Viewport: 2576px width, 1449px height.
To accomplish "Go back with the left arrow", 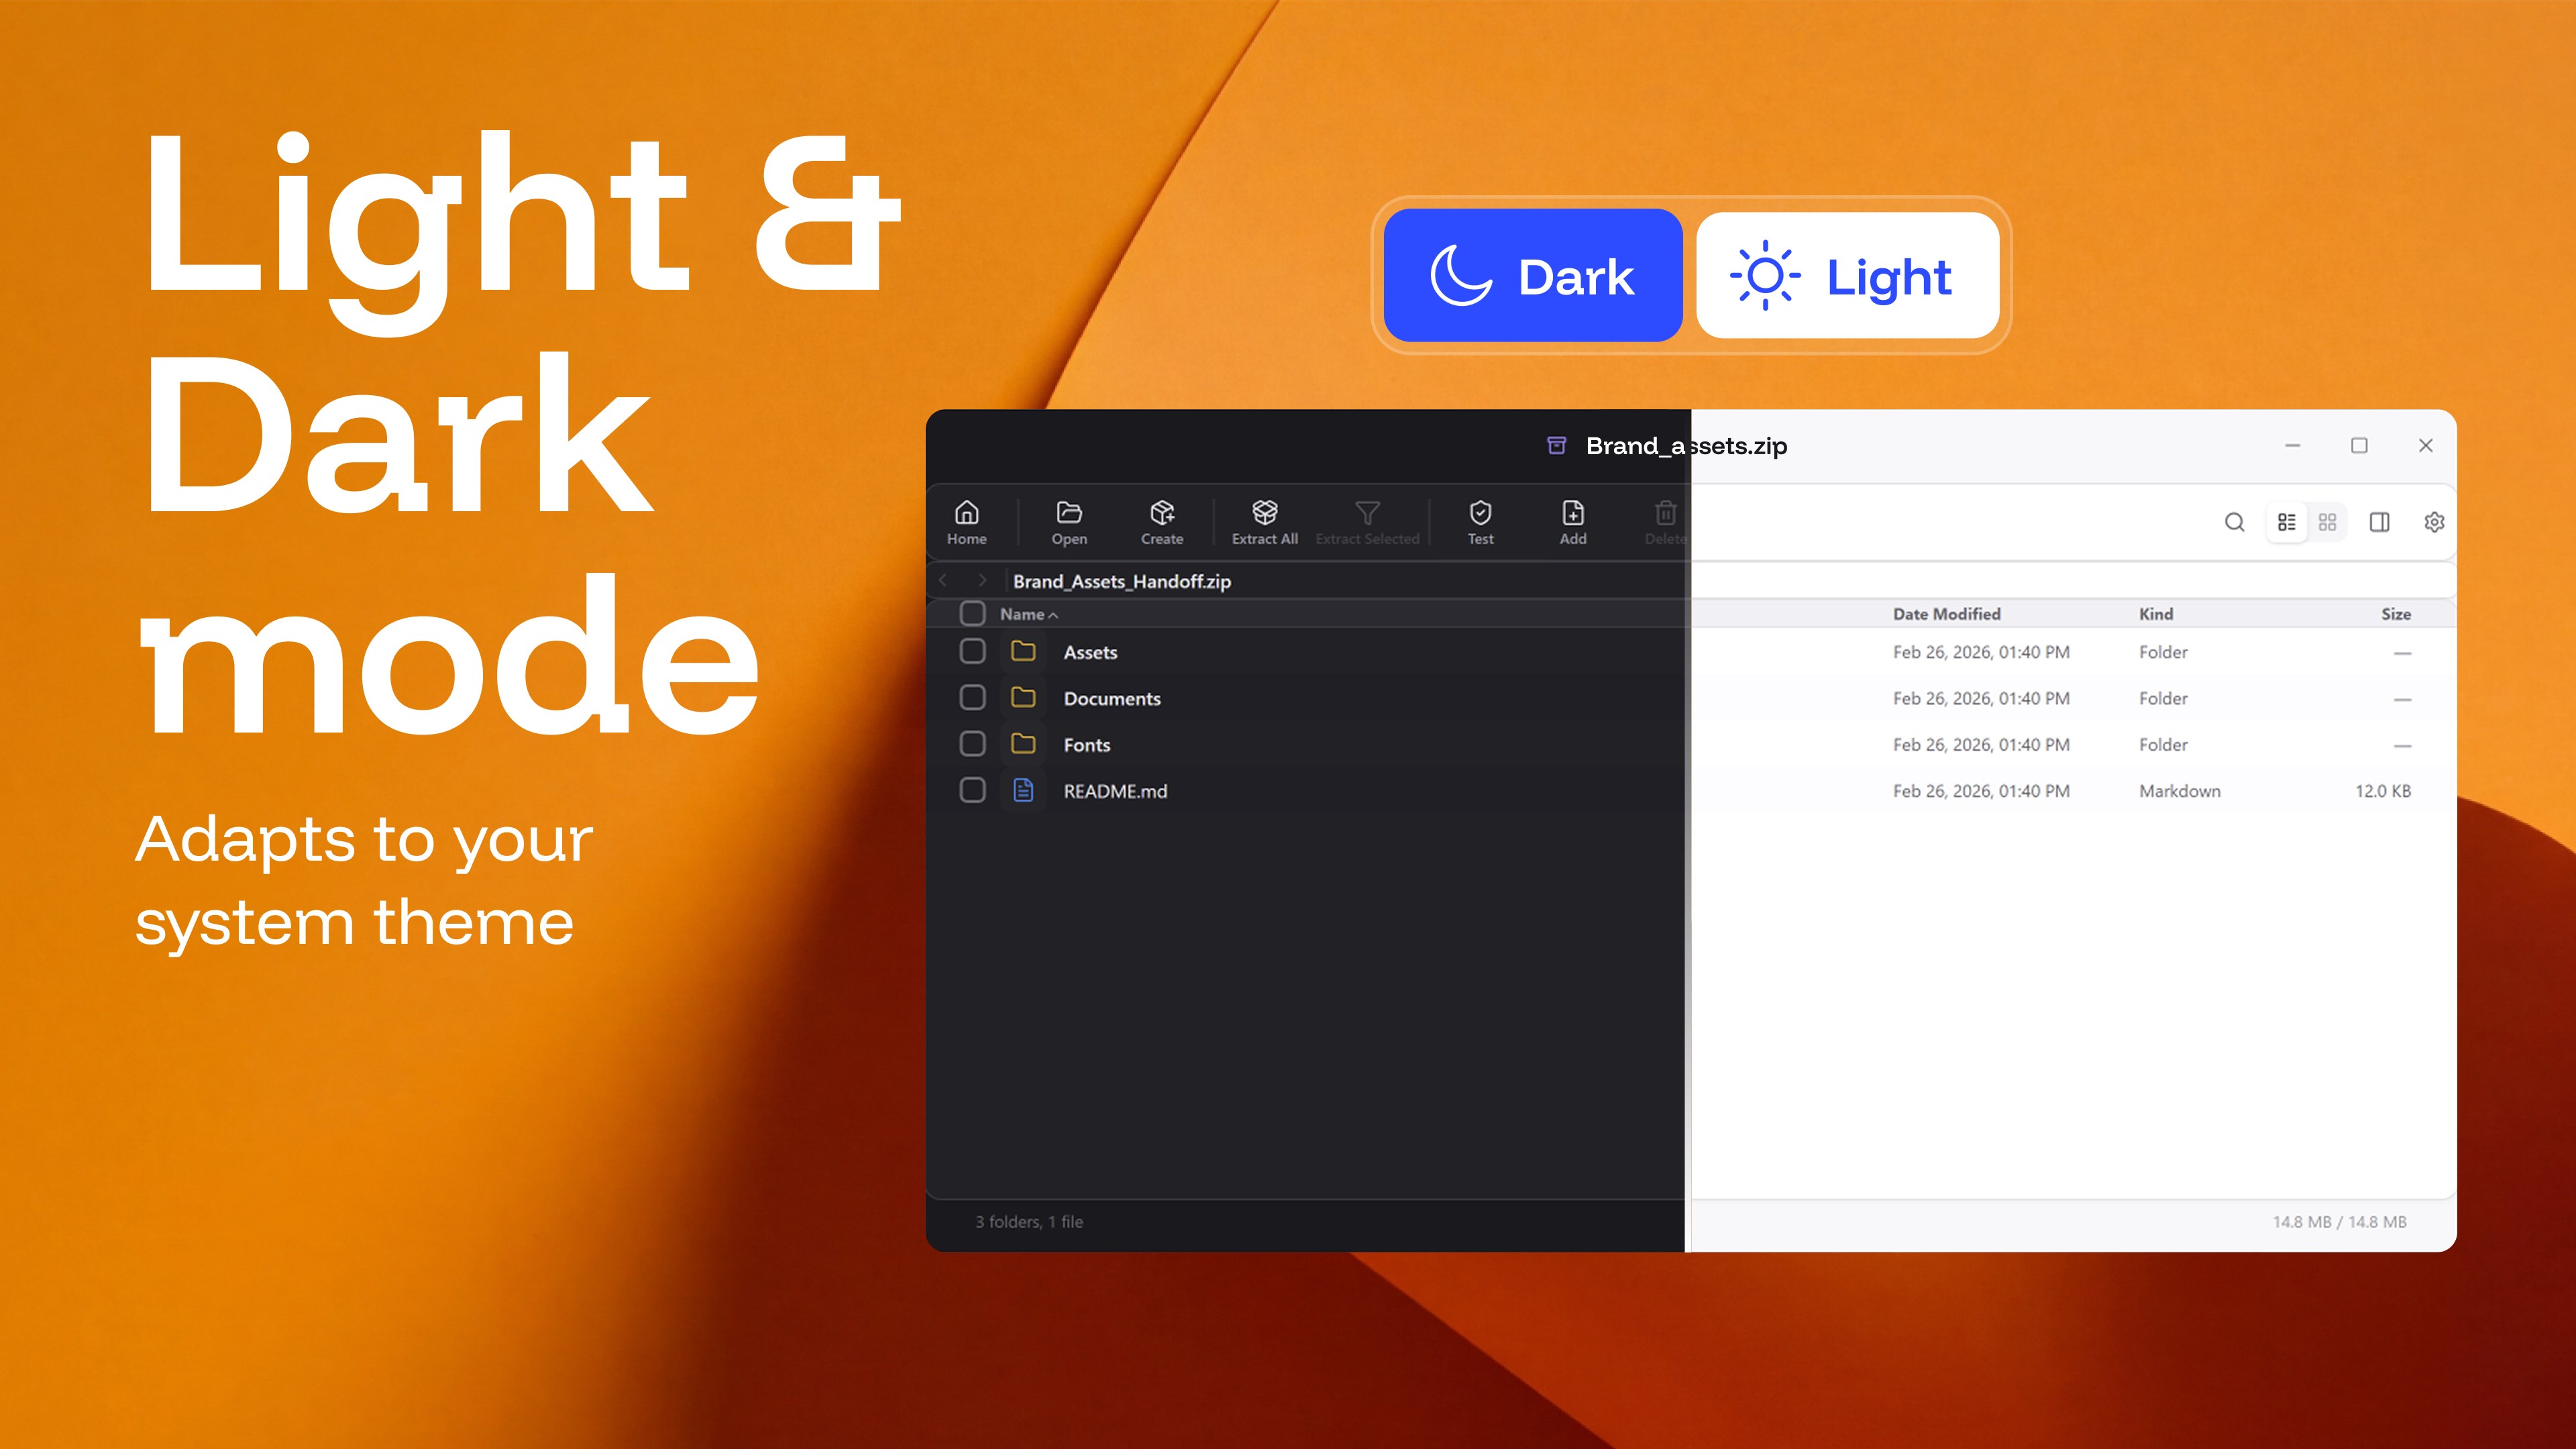I will (942, 580).
